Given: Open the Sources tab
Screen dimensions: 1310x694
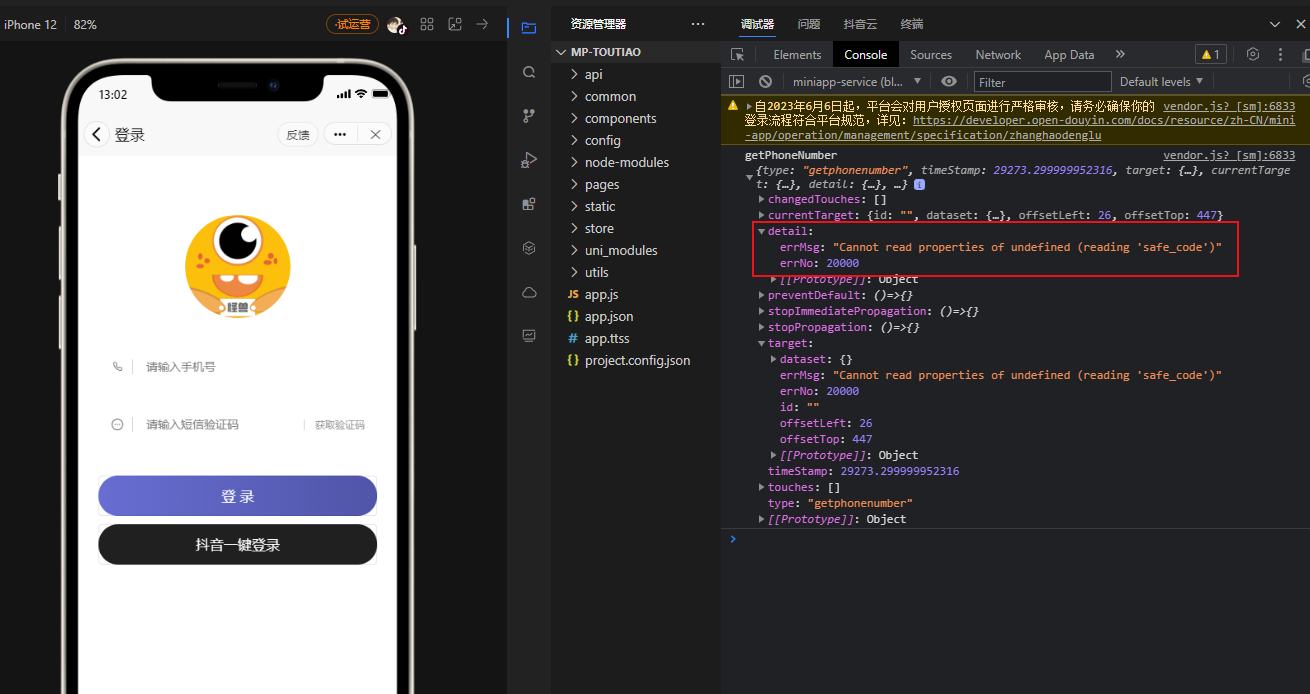Looking at the screenshot, I should point(931,55).
